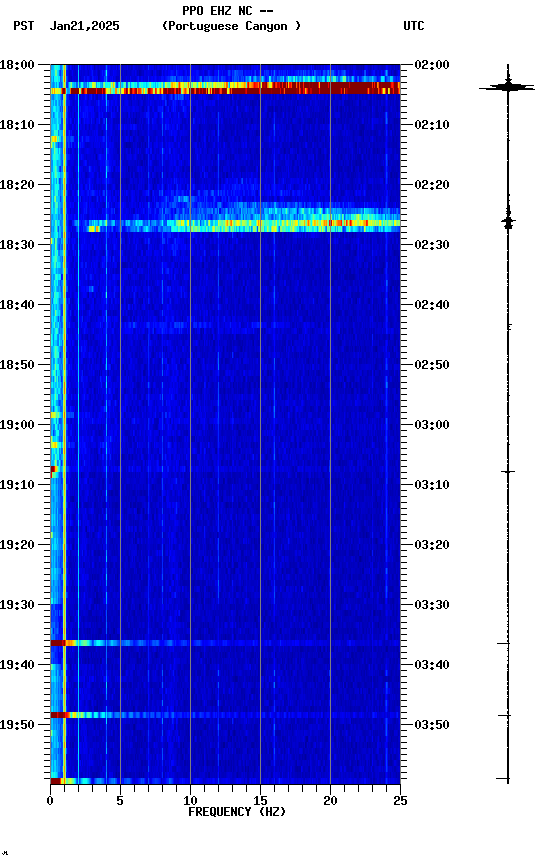The width and height of the screenshot is (552, 864).
Task: Click the '03:20' UTC time label
Action: click(x=432, y=545)
